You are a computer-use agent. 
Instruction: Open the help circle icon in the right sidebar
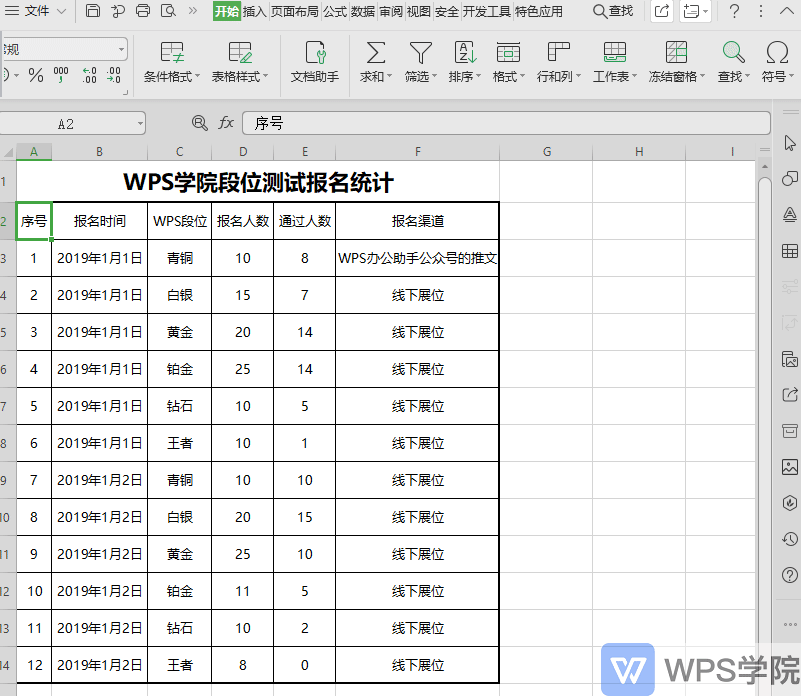790,575
